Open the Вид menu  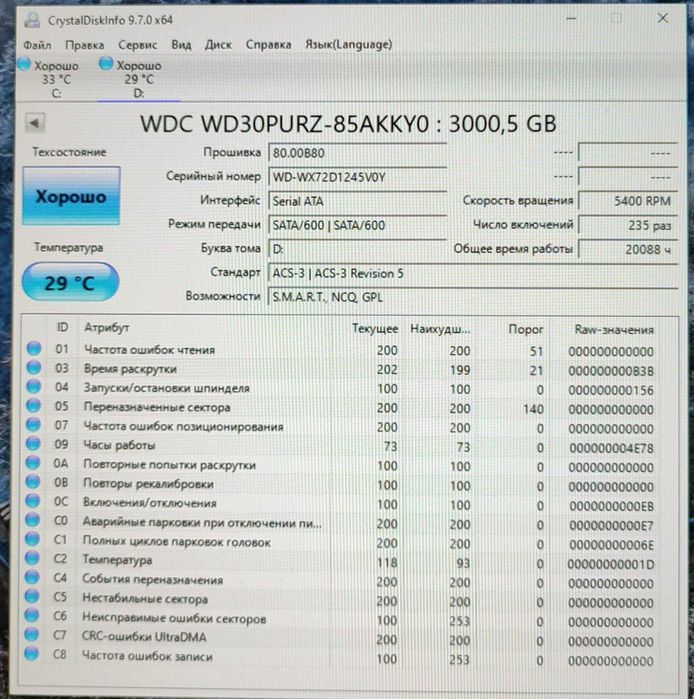181,45
